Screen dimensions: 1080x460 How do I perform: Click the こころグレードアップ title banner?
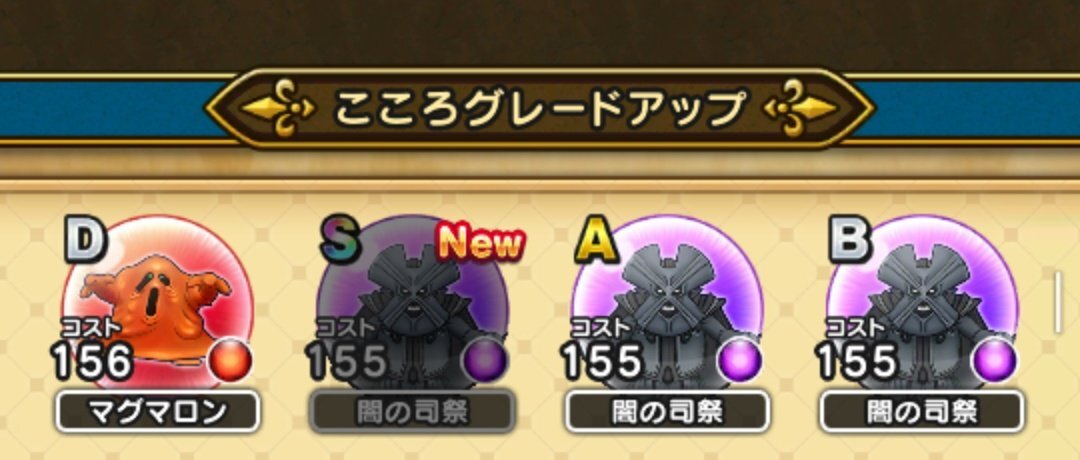540,108
